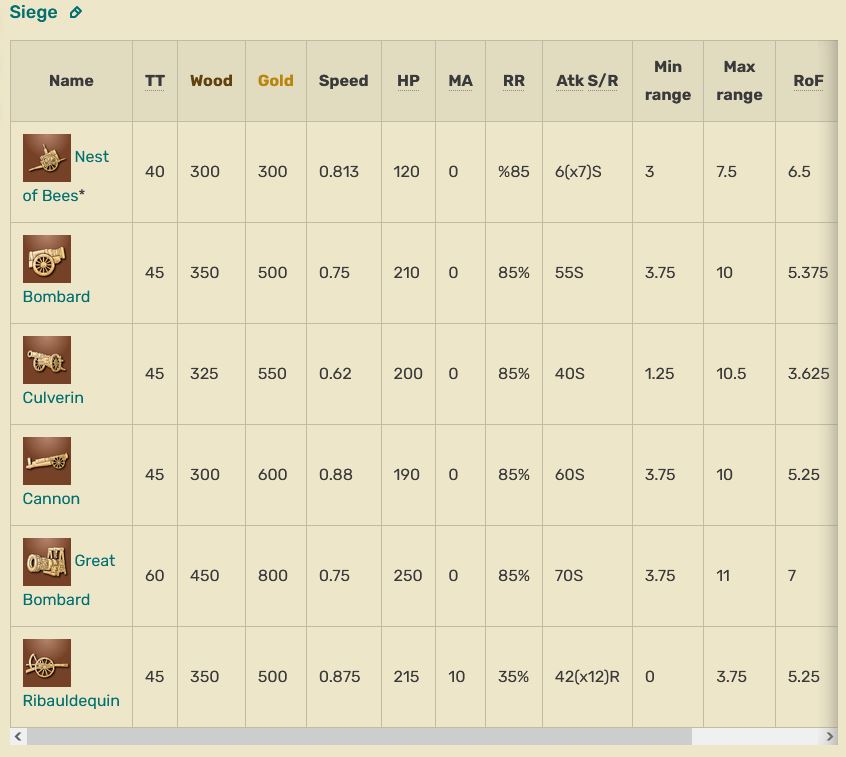Select the 70S attack value
Screen dimensions: 846x757
569,575
